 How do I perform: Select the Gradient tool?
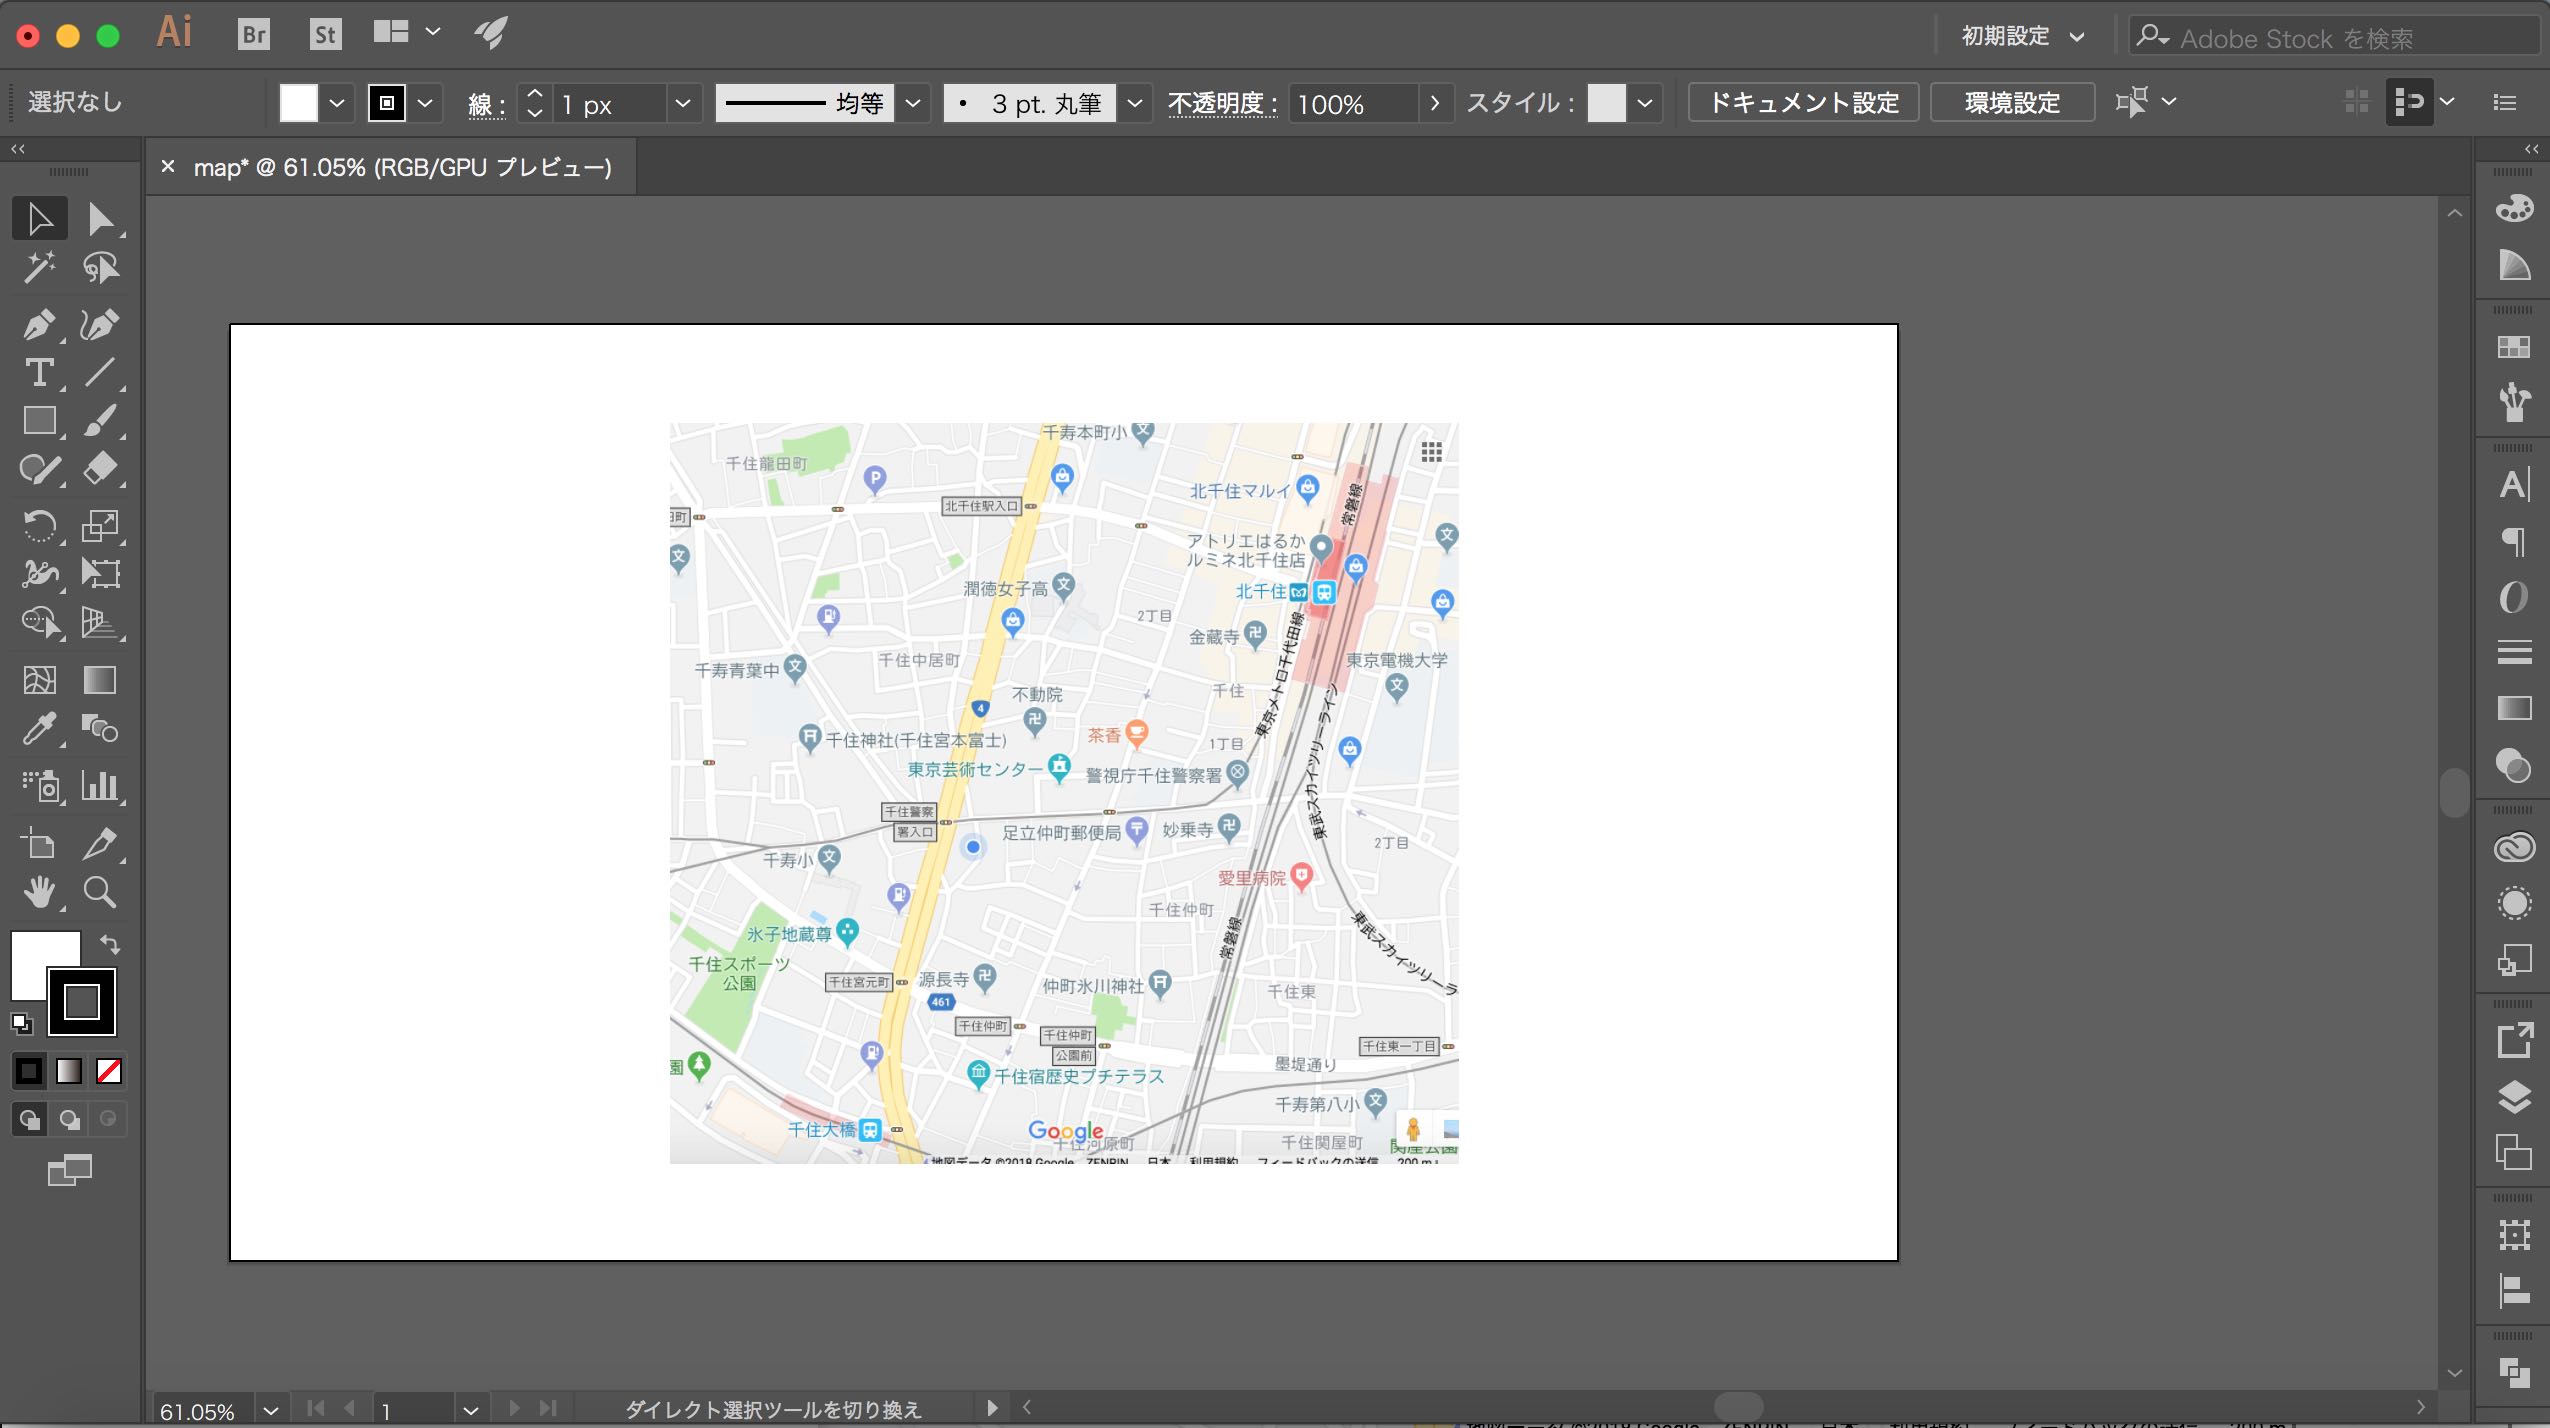(x=100, y=680)
